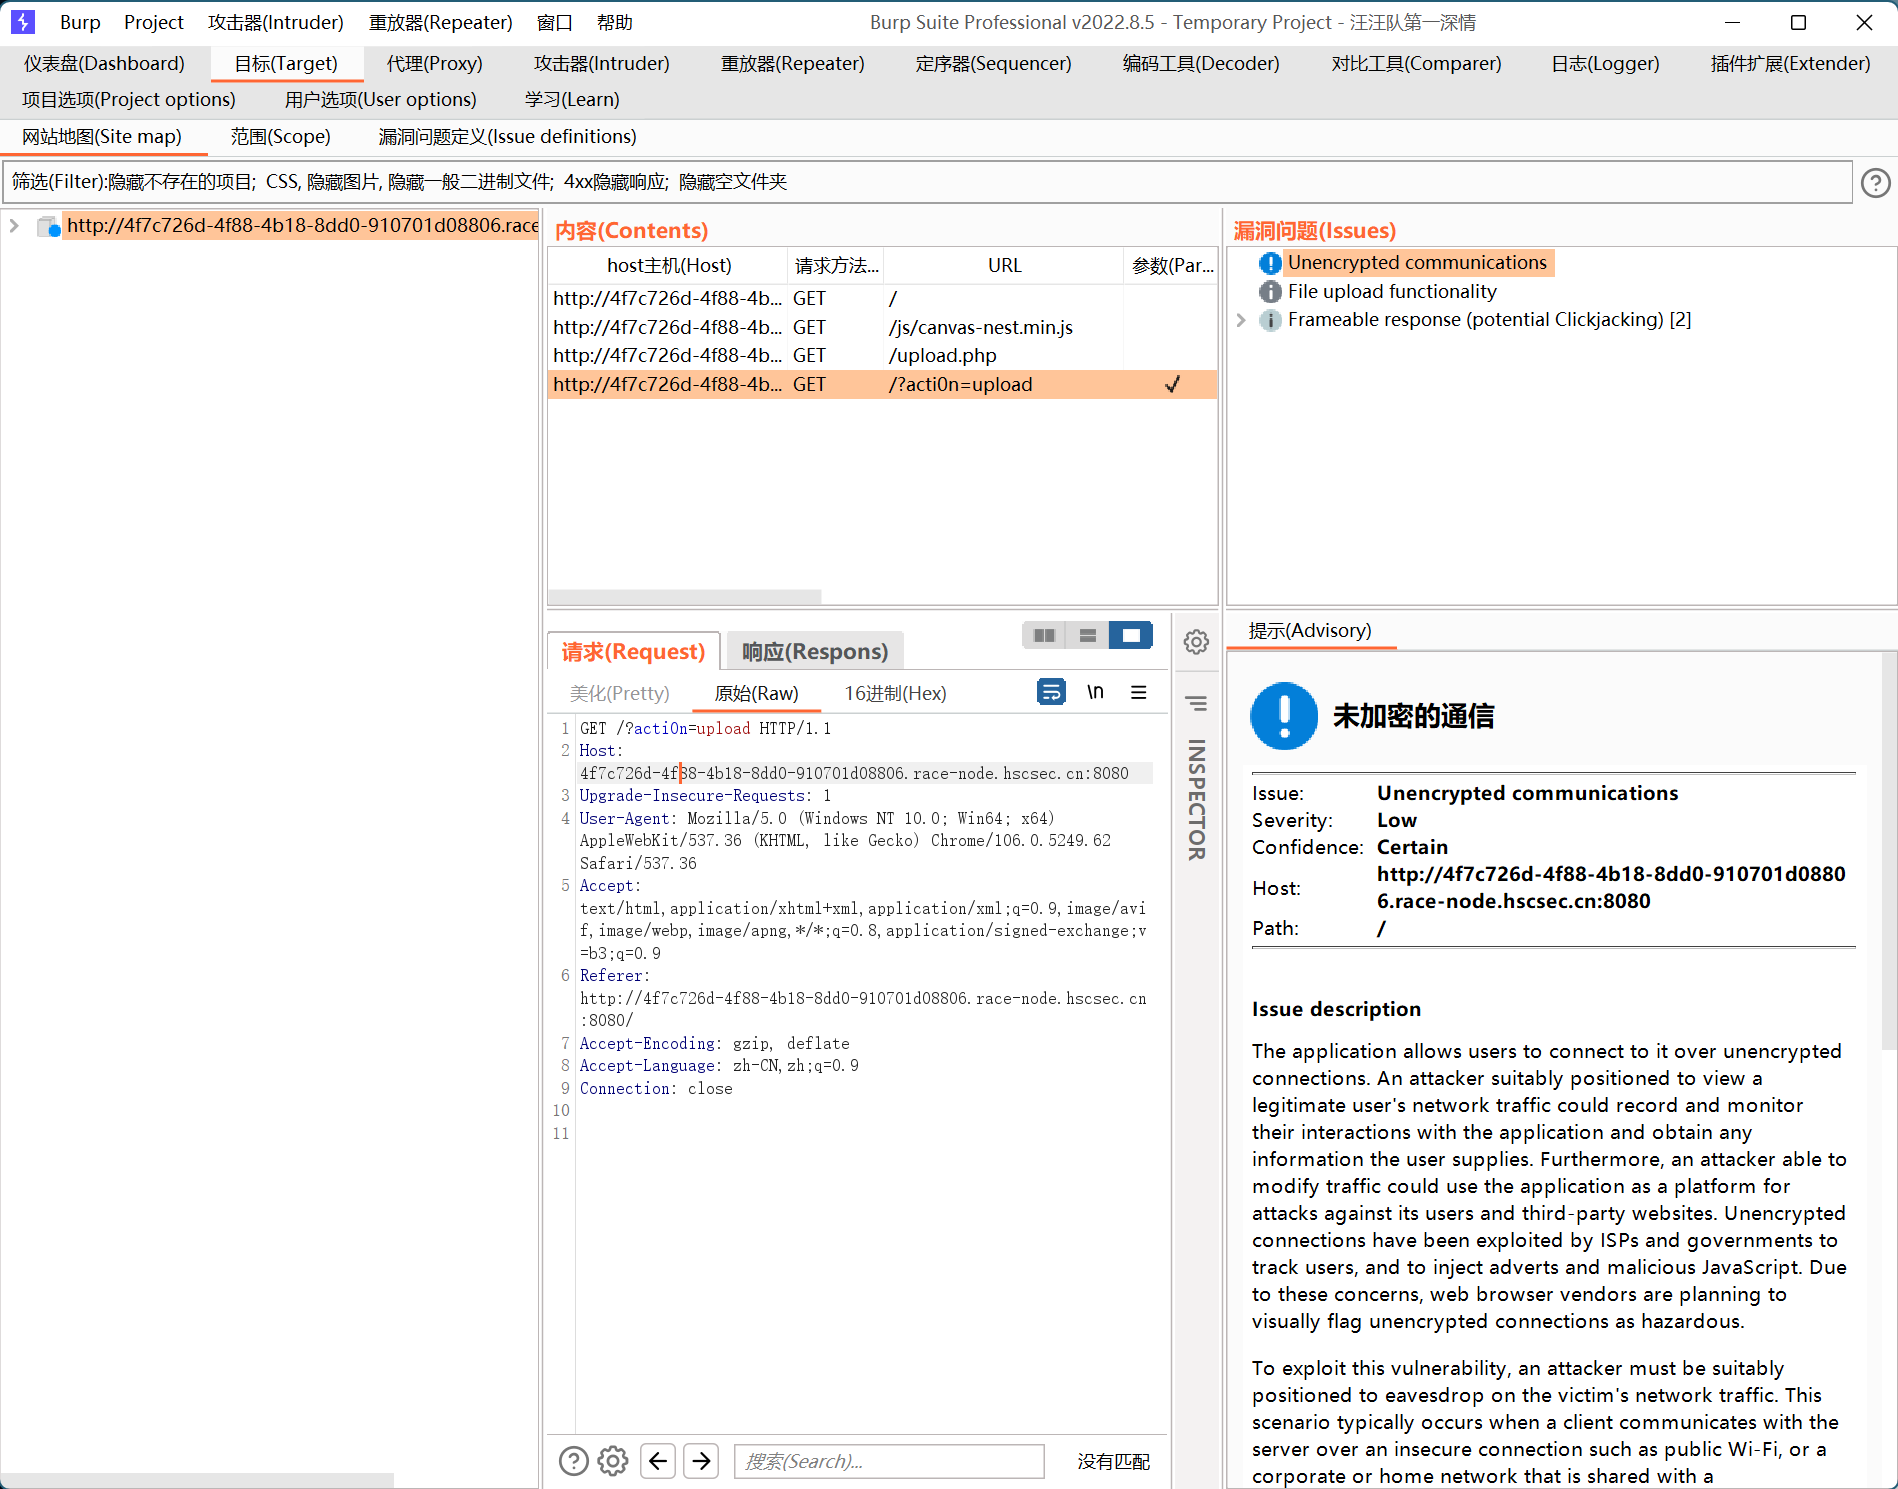The image size is (1898, 1489).
Task: Select the /upload.php row
Action: [x=882, y=356]
